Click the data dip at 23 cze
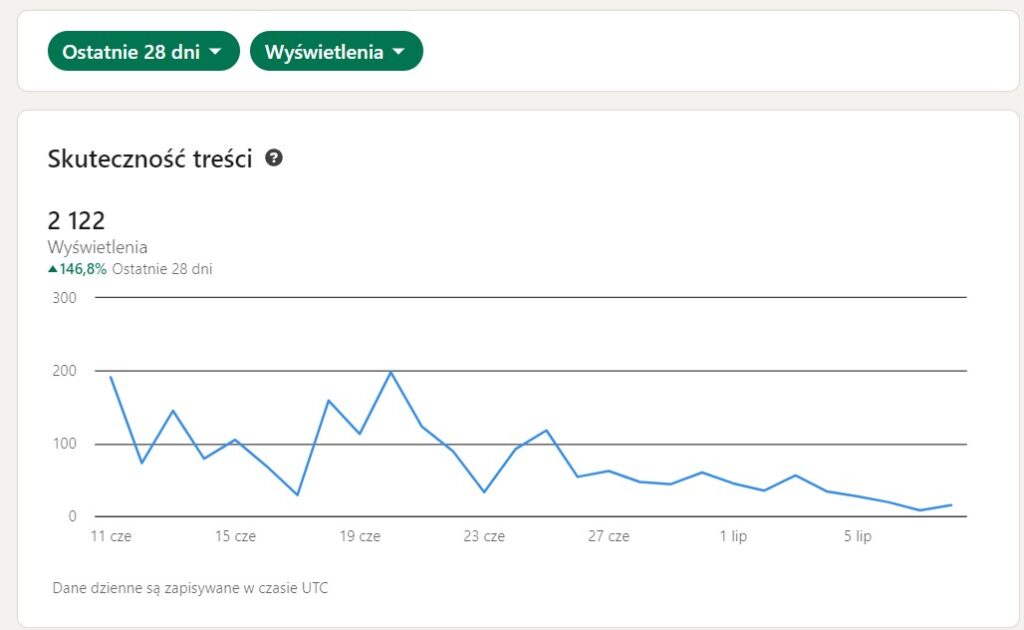Viewport: 1024px width, 630px height. click(483, 492)
